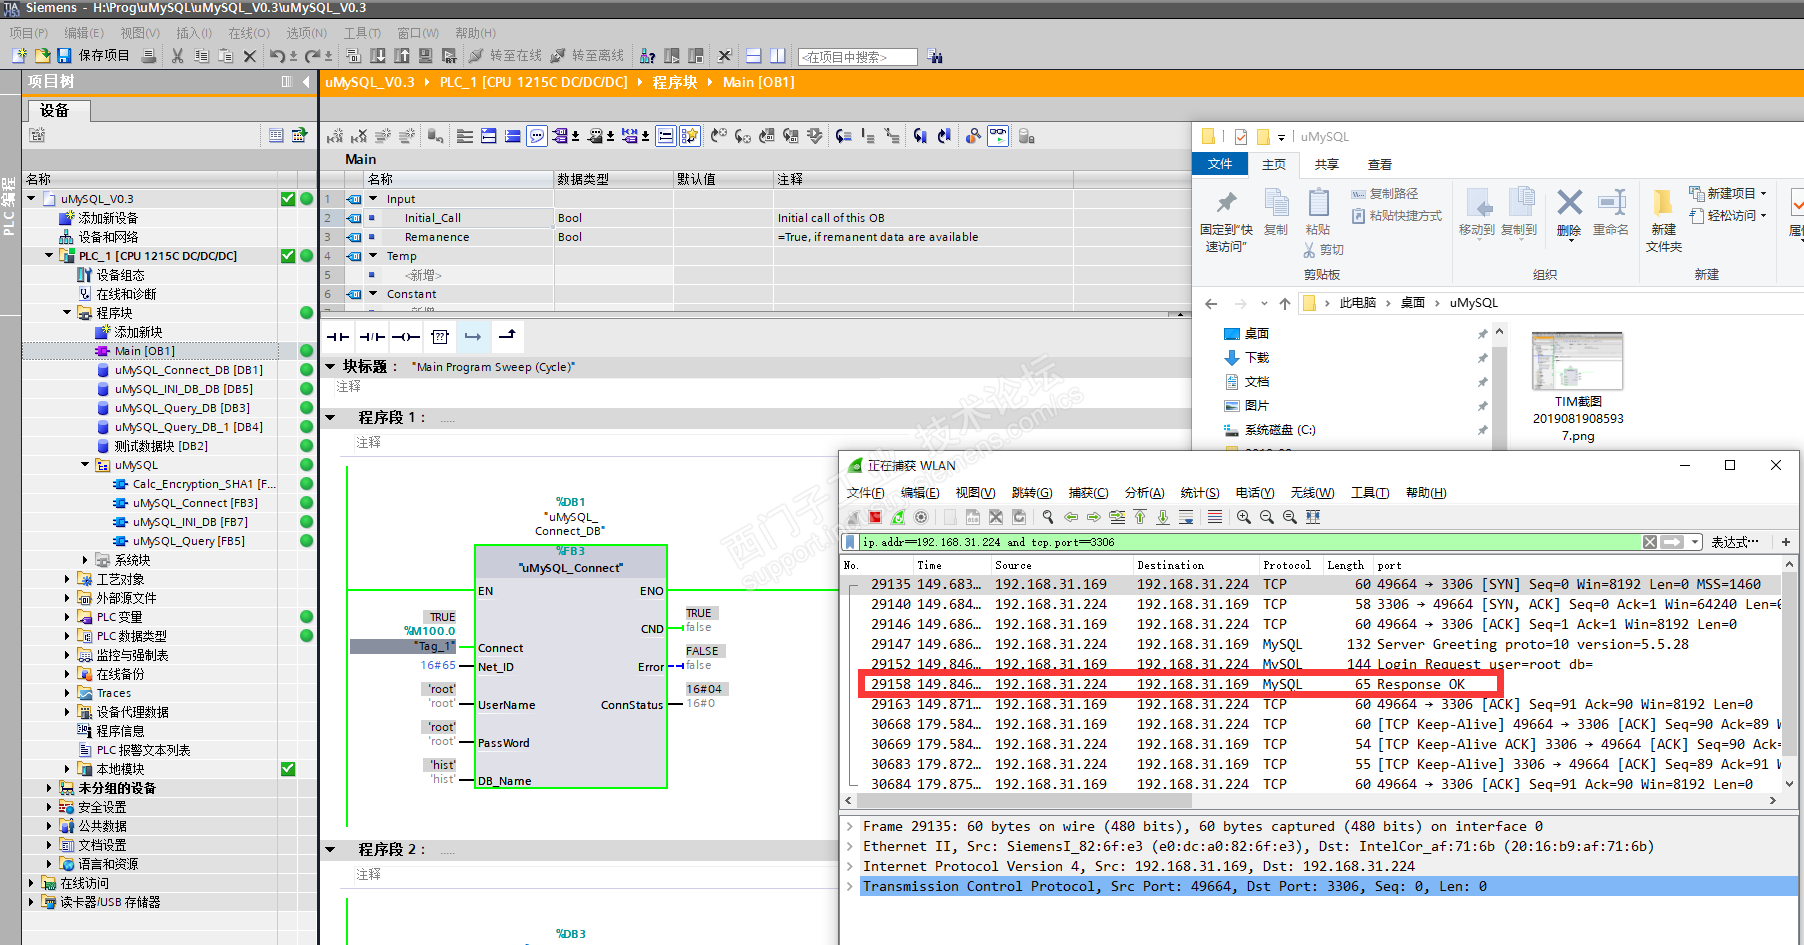Click the upload-from-device icon
The width and height of the screenshot is (1804, 945).
[x=402, y=56]
